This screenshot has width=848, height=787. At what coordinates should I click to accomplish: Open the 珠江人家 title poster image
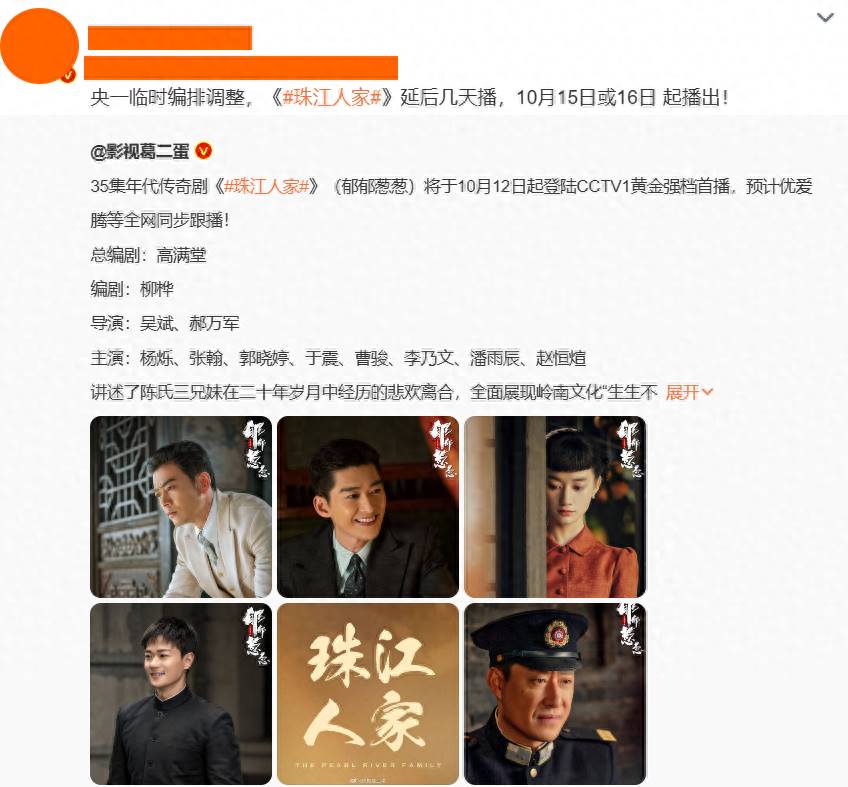coord(368,694)
